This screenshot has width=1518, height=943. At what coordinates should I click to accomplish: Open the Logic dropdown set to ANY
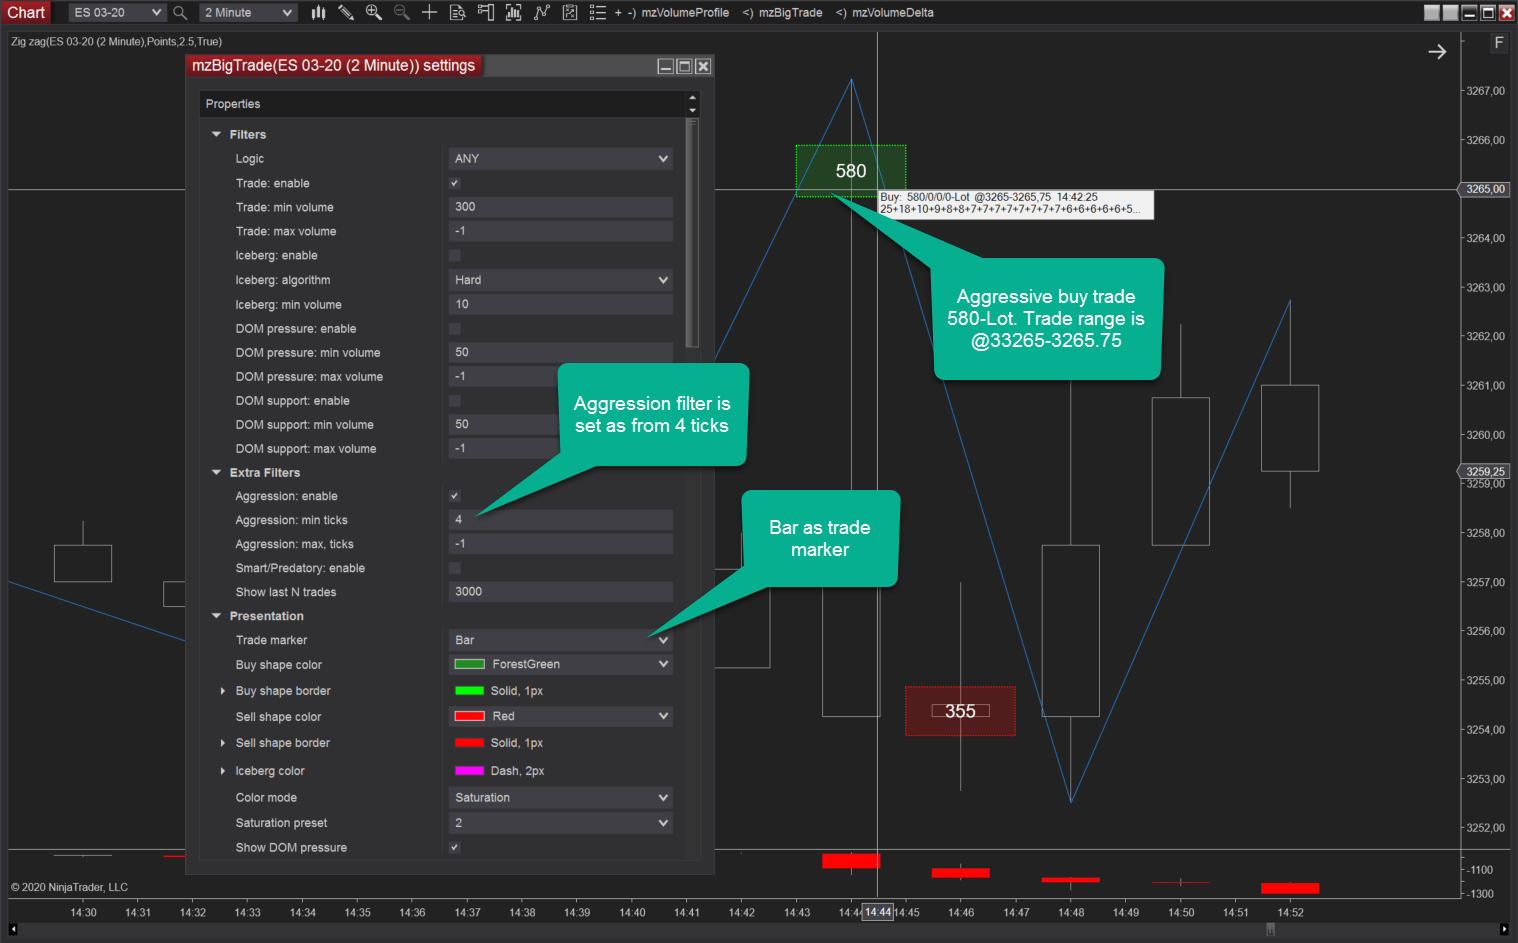pos(560,159)
